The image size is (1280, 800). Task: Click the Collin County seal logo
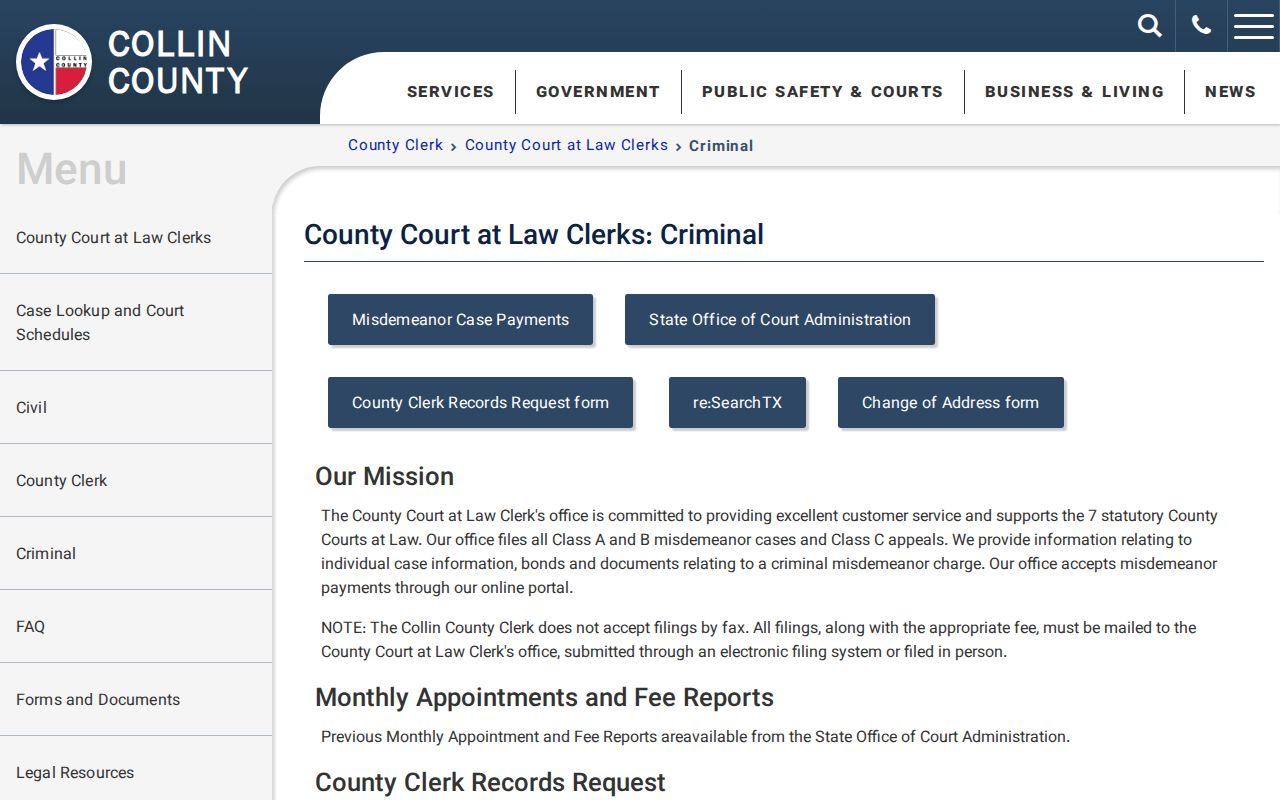pyautogui.click(x=54, y=62)
